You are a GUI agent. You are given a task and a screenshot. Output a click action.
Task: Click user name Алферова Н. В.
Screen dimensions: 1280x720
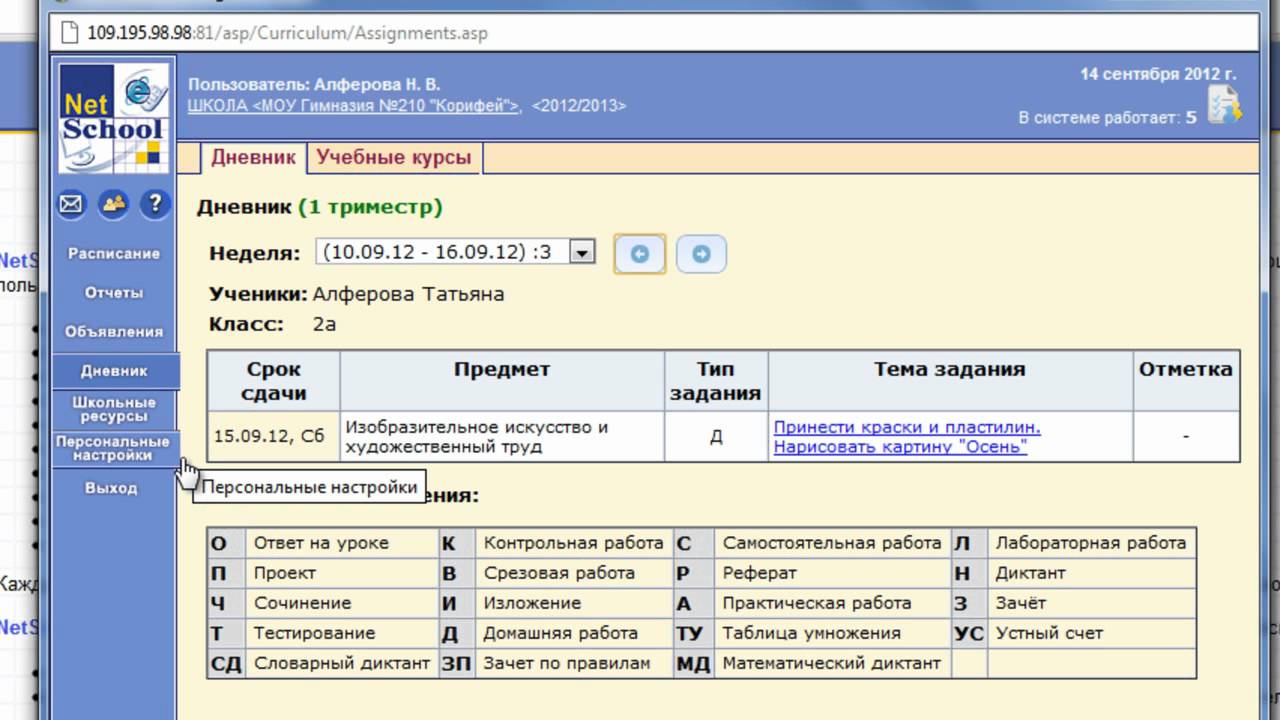click(x=377, y=84)
